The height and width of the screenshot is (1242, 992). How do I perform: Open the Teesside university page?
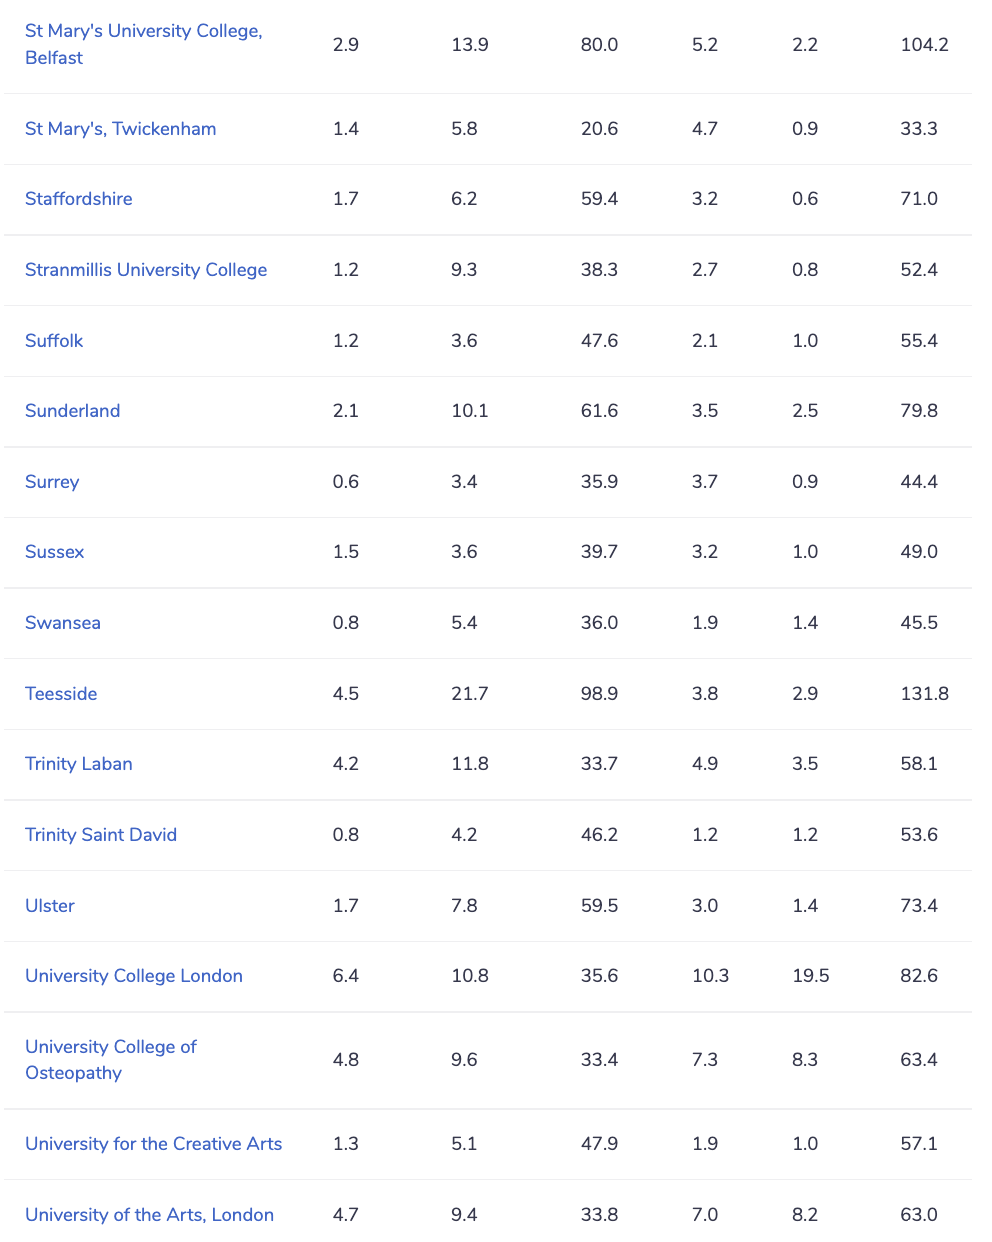coord(61,694)
